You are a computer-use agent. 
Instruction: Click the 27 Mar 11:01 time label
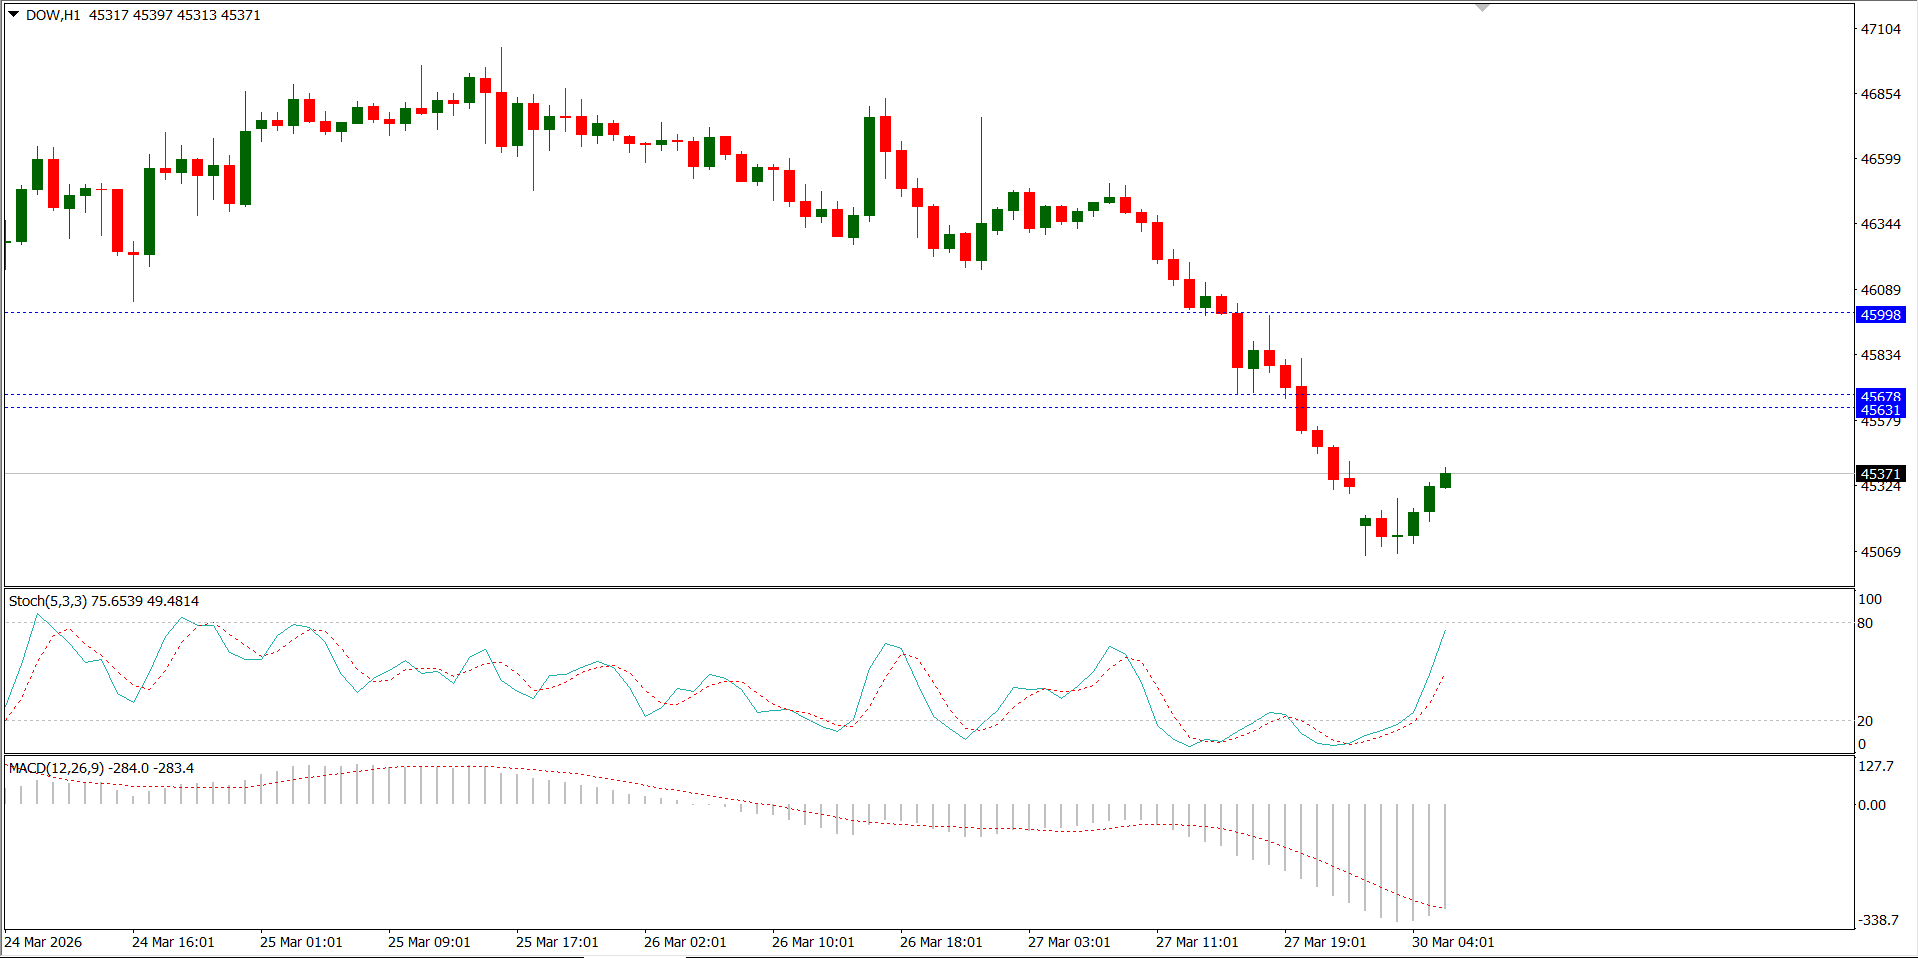pyautogui.click(x=1197, y=942)
